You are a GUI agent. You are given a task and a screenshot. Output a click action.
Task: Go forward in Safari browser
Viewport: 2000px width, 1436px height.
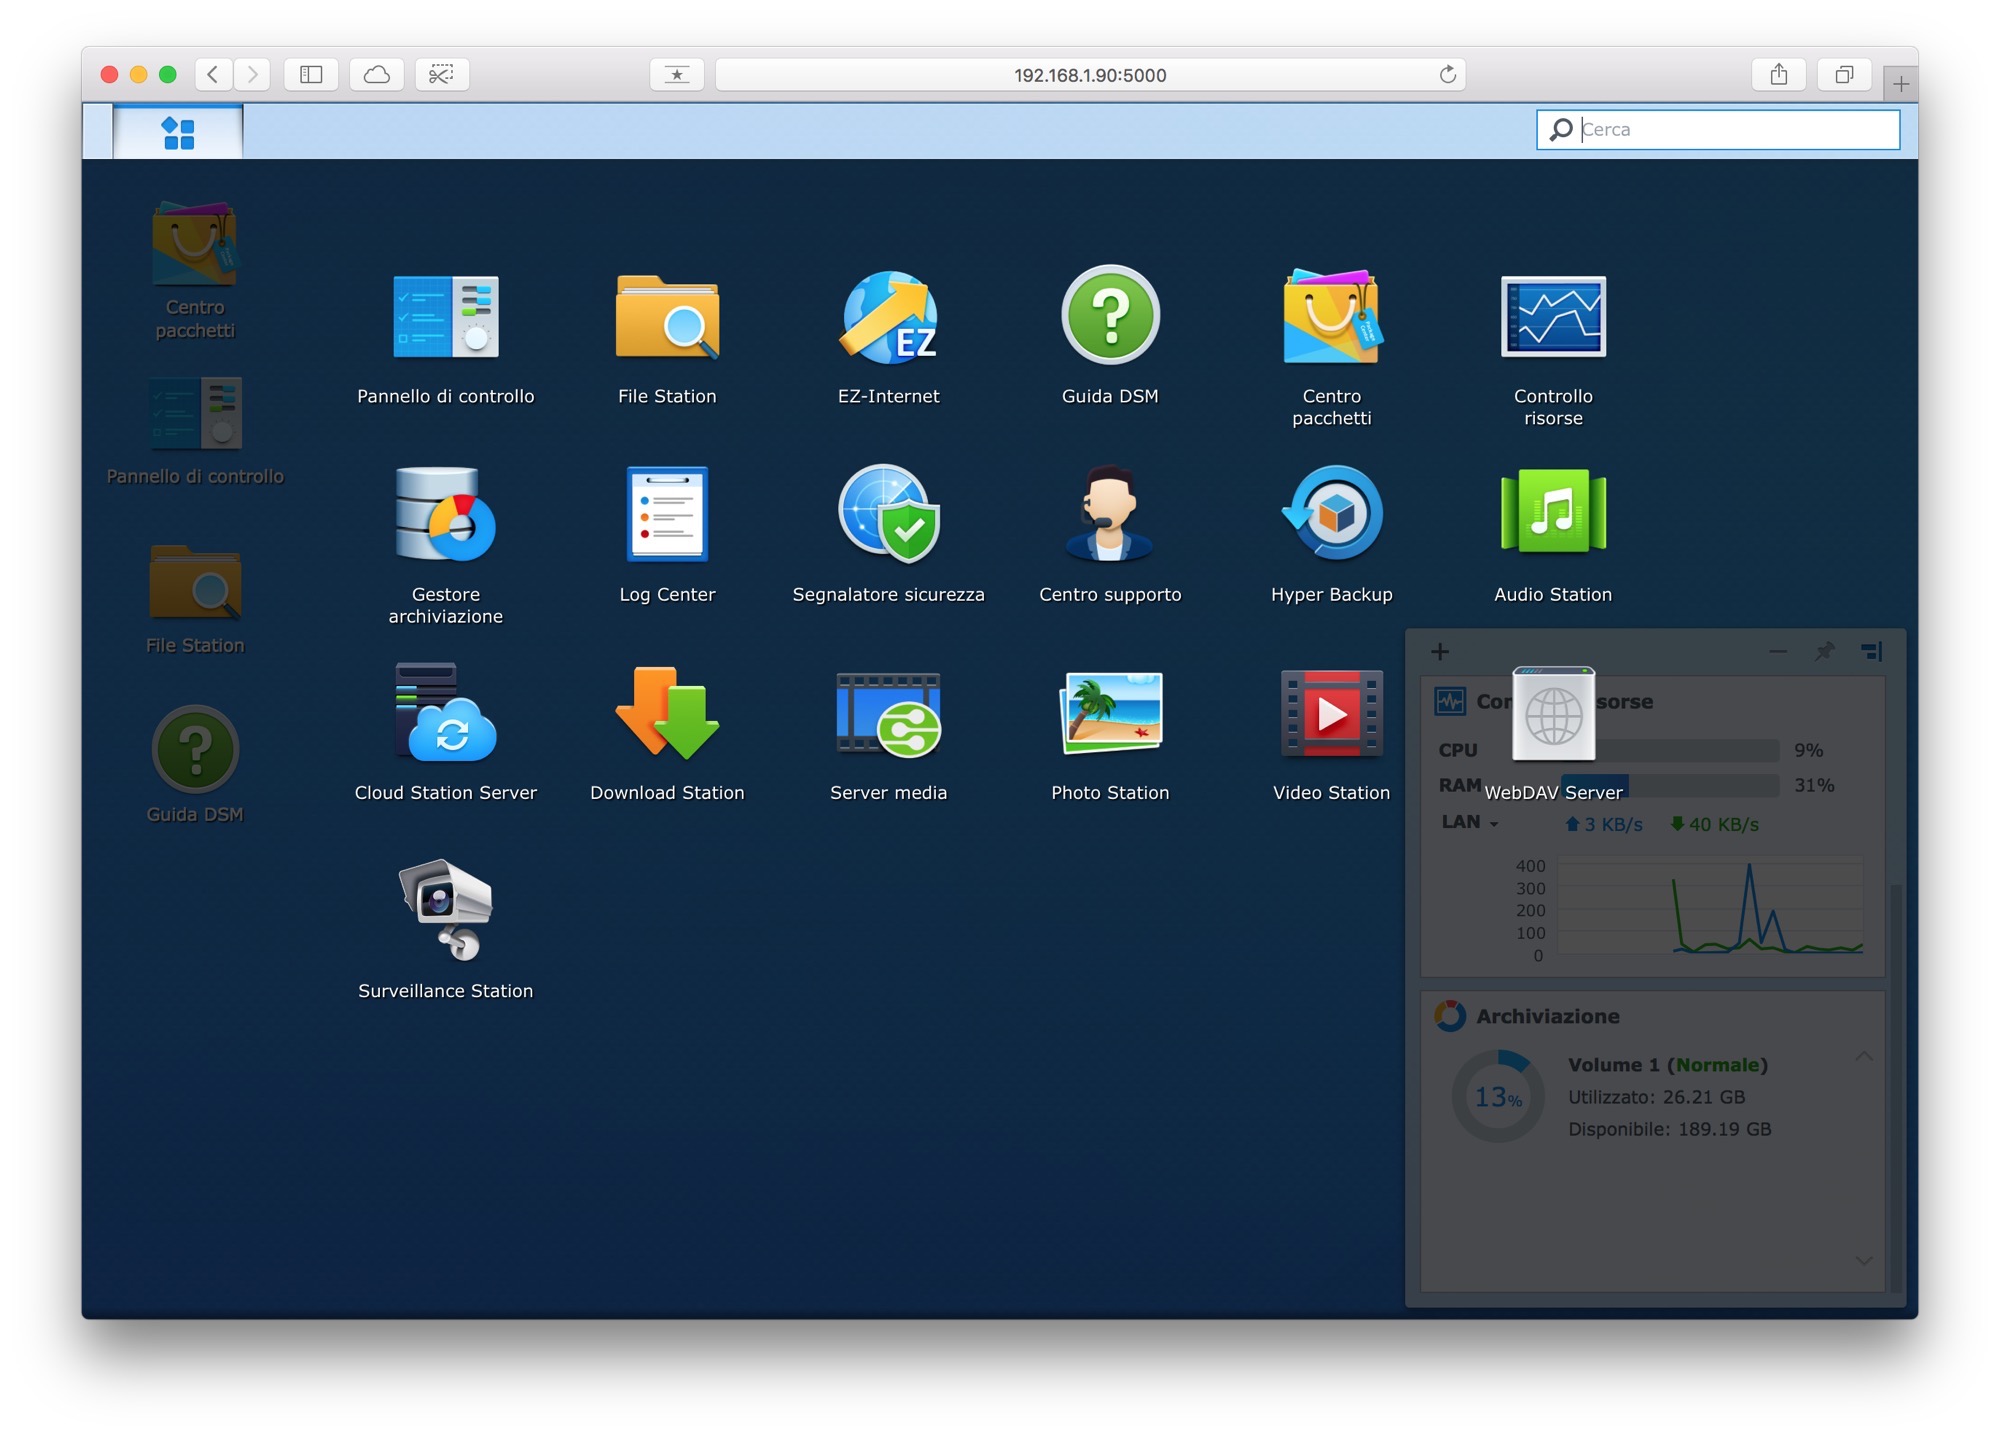pyautogui.click(x=252, y=74)
